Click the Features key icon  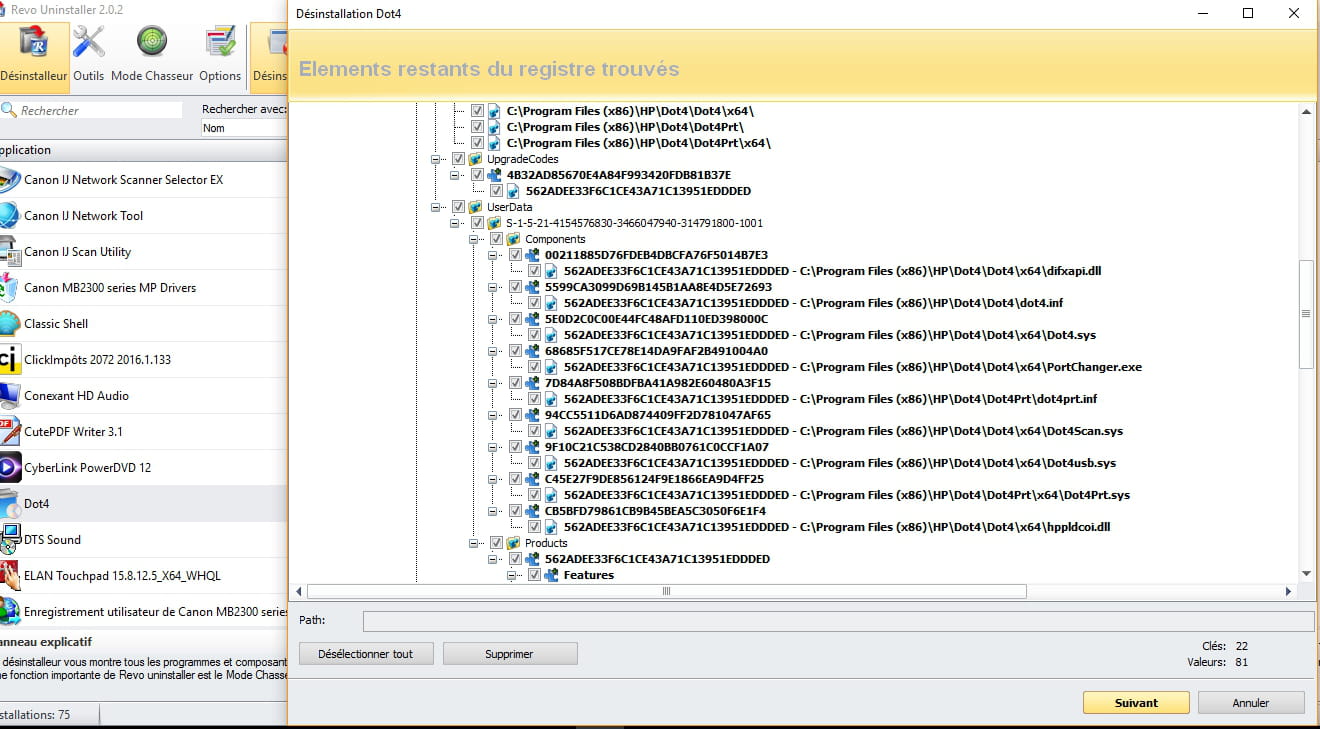(x=552, y=575)
